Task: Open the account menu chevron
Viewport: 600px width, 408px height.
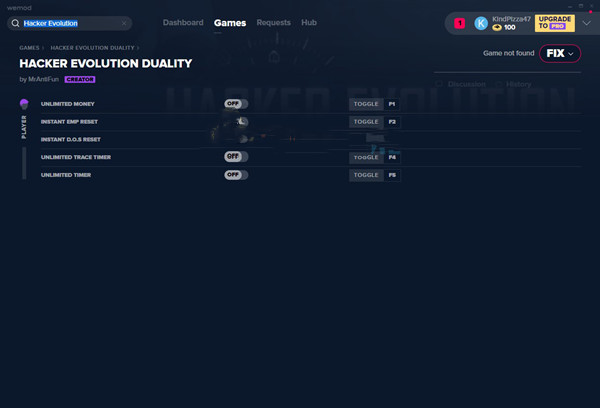Action: pos(584,23)
